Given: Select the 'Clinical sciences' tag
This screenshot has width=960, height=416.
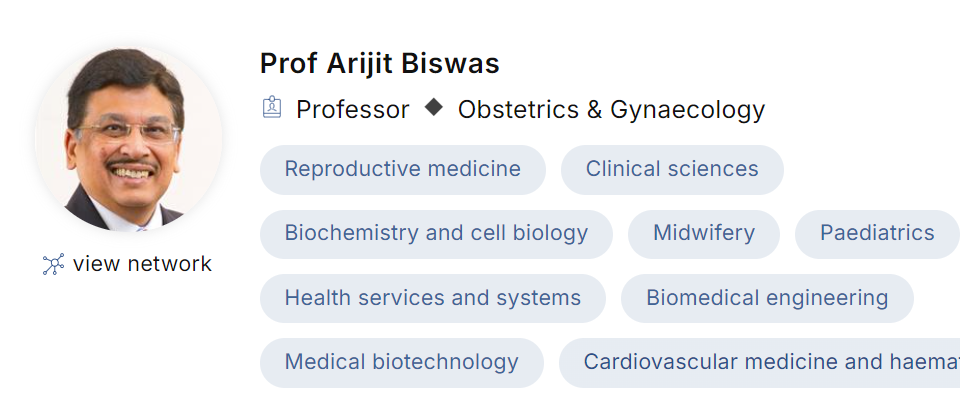Looking at the screenshot, I should tap(672, 169).
